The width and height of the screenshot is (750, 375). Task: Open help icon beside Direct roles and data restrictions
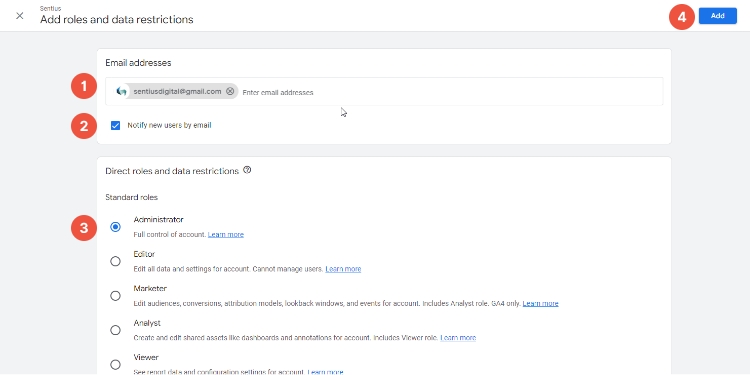247,170
